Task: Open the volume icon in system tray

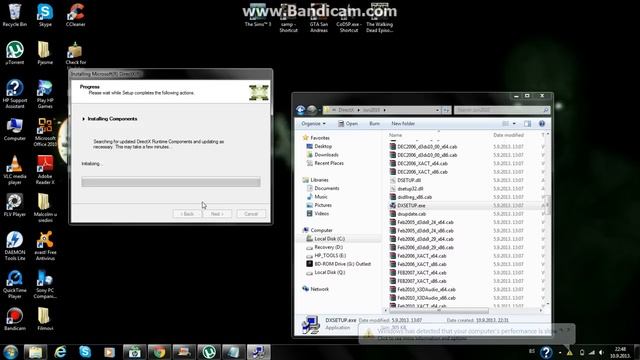Action: pos(601,352)
